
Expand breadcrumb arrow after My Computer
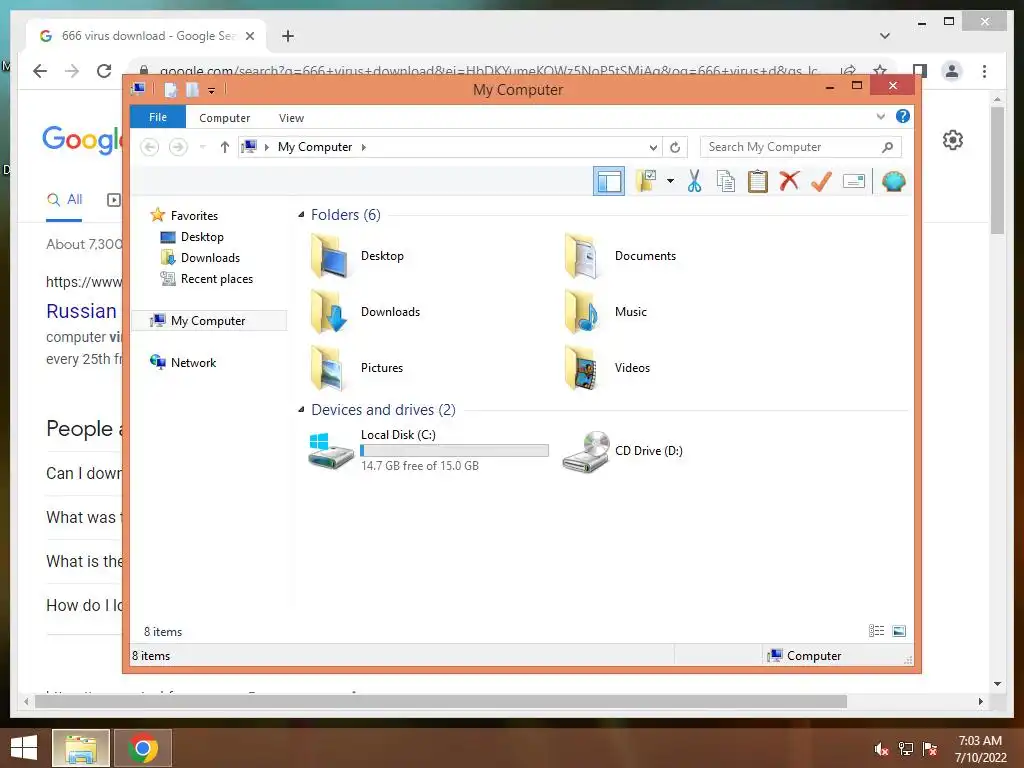[364, 147]
